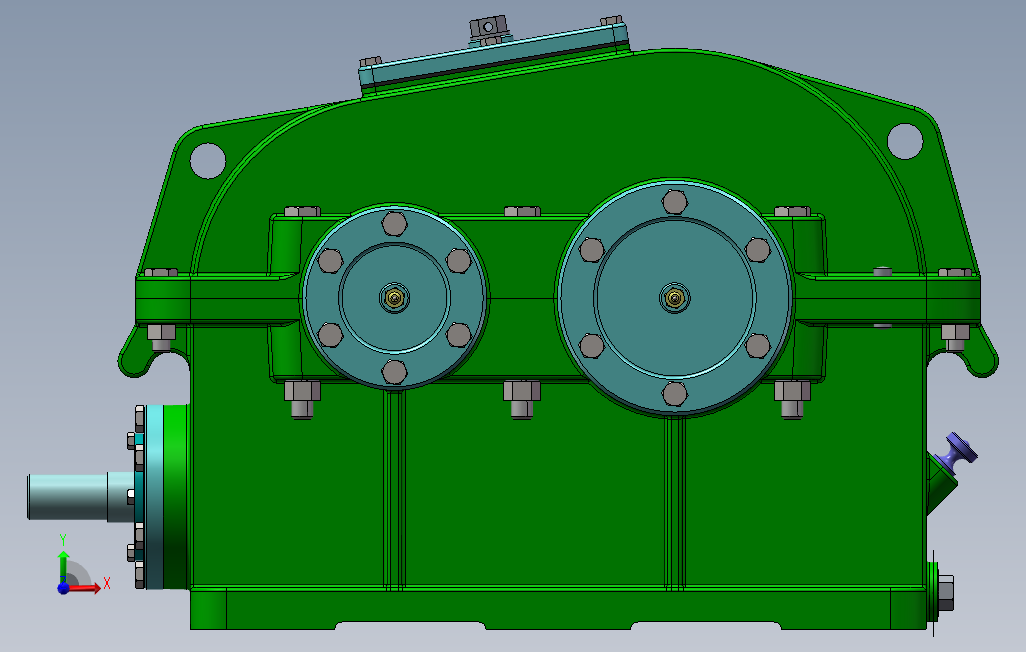This screenshot has height=652, width=1026.
Task: Select the larger right bearing end cover
Action: click(x=675, y=298)
